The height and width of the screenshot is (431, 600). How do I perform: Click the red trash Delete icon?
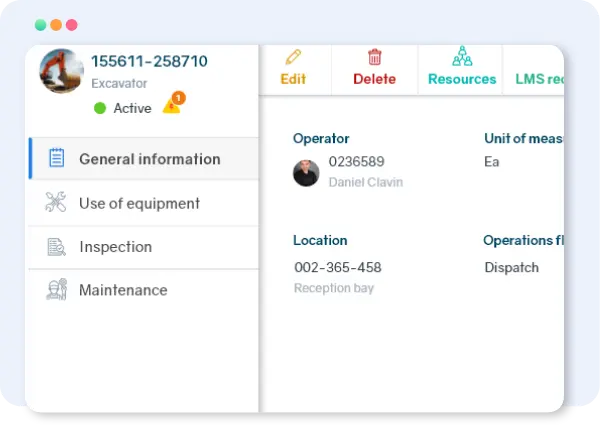375,57
